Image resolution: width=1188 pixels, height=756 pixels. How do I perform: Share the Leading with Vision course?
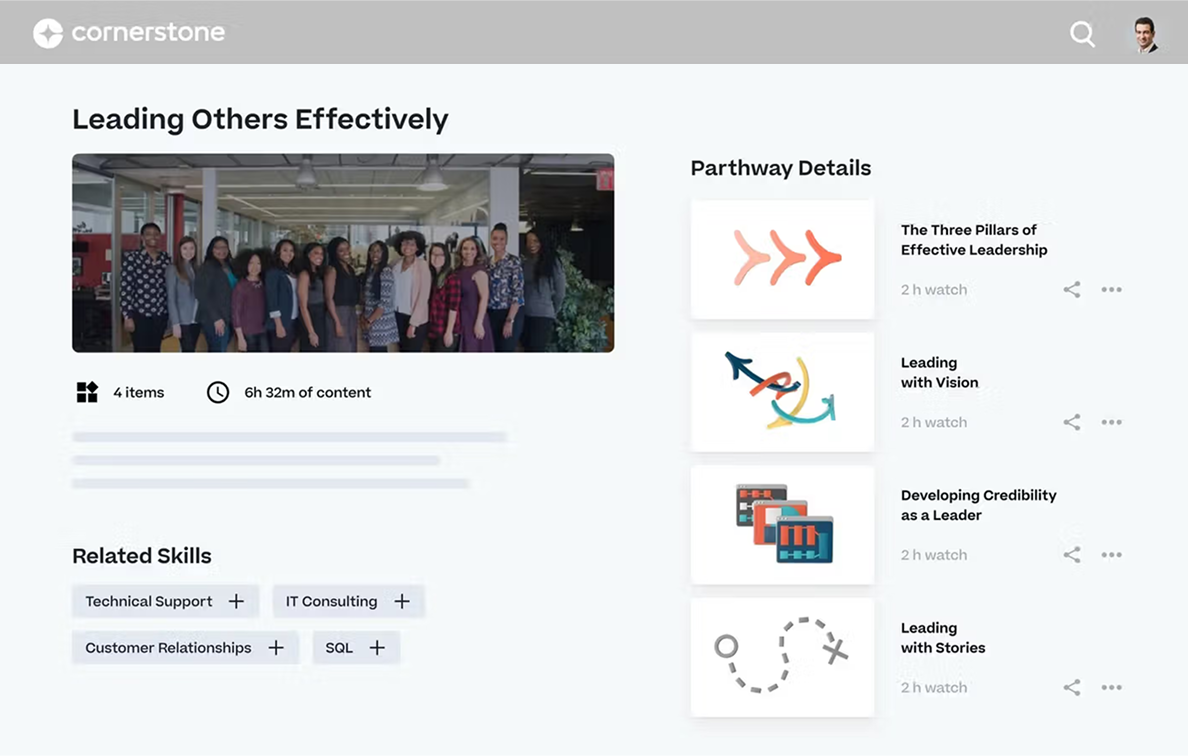[x=1071, y=422]
